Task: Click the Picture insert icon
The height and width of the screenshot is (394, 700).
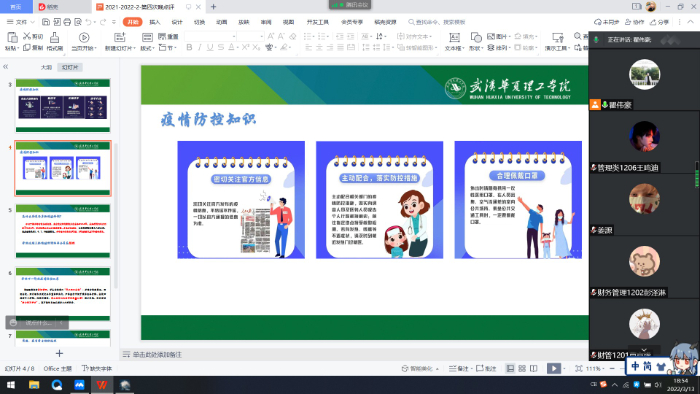Action: pos(491,36)
